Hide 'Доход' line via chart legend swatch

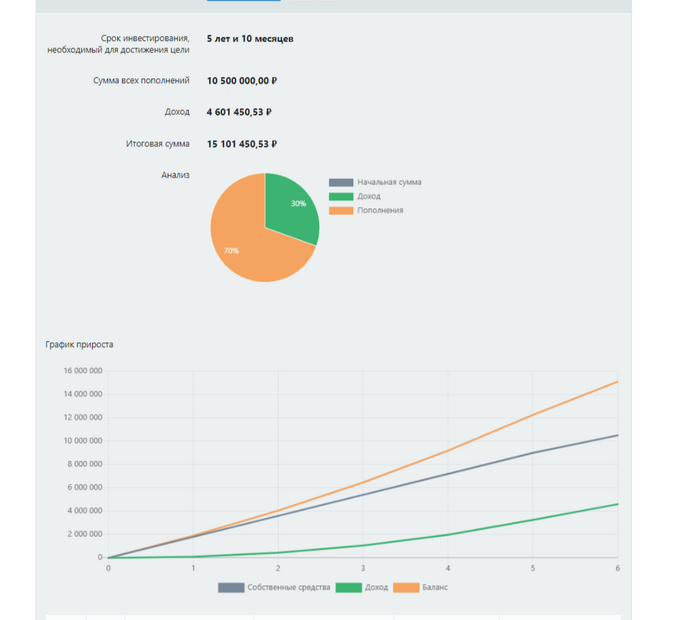tap(349, 587)
